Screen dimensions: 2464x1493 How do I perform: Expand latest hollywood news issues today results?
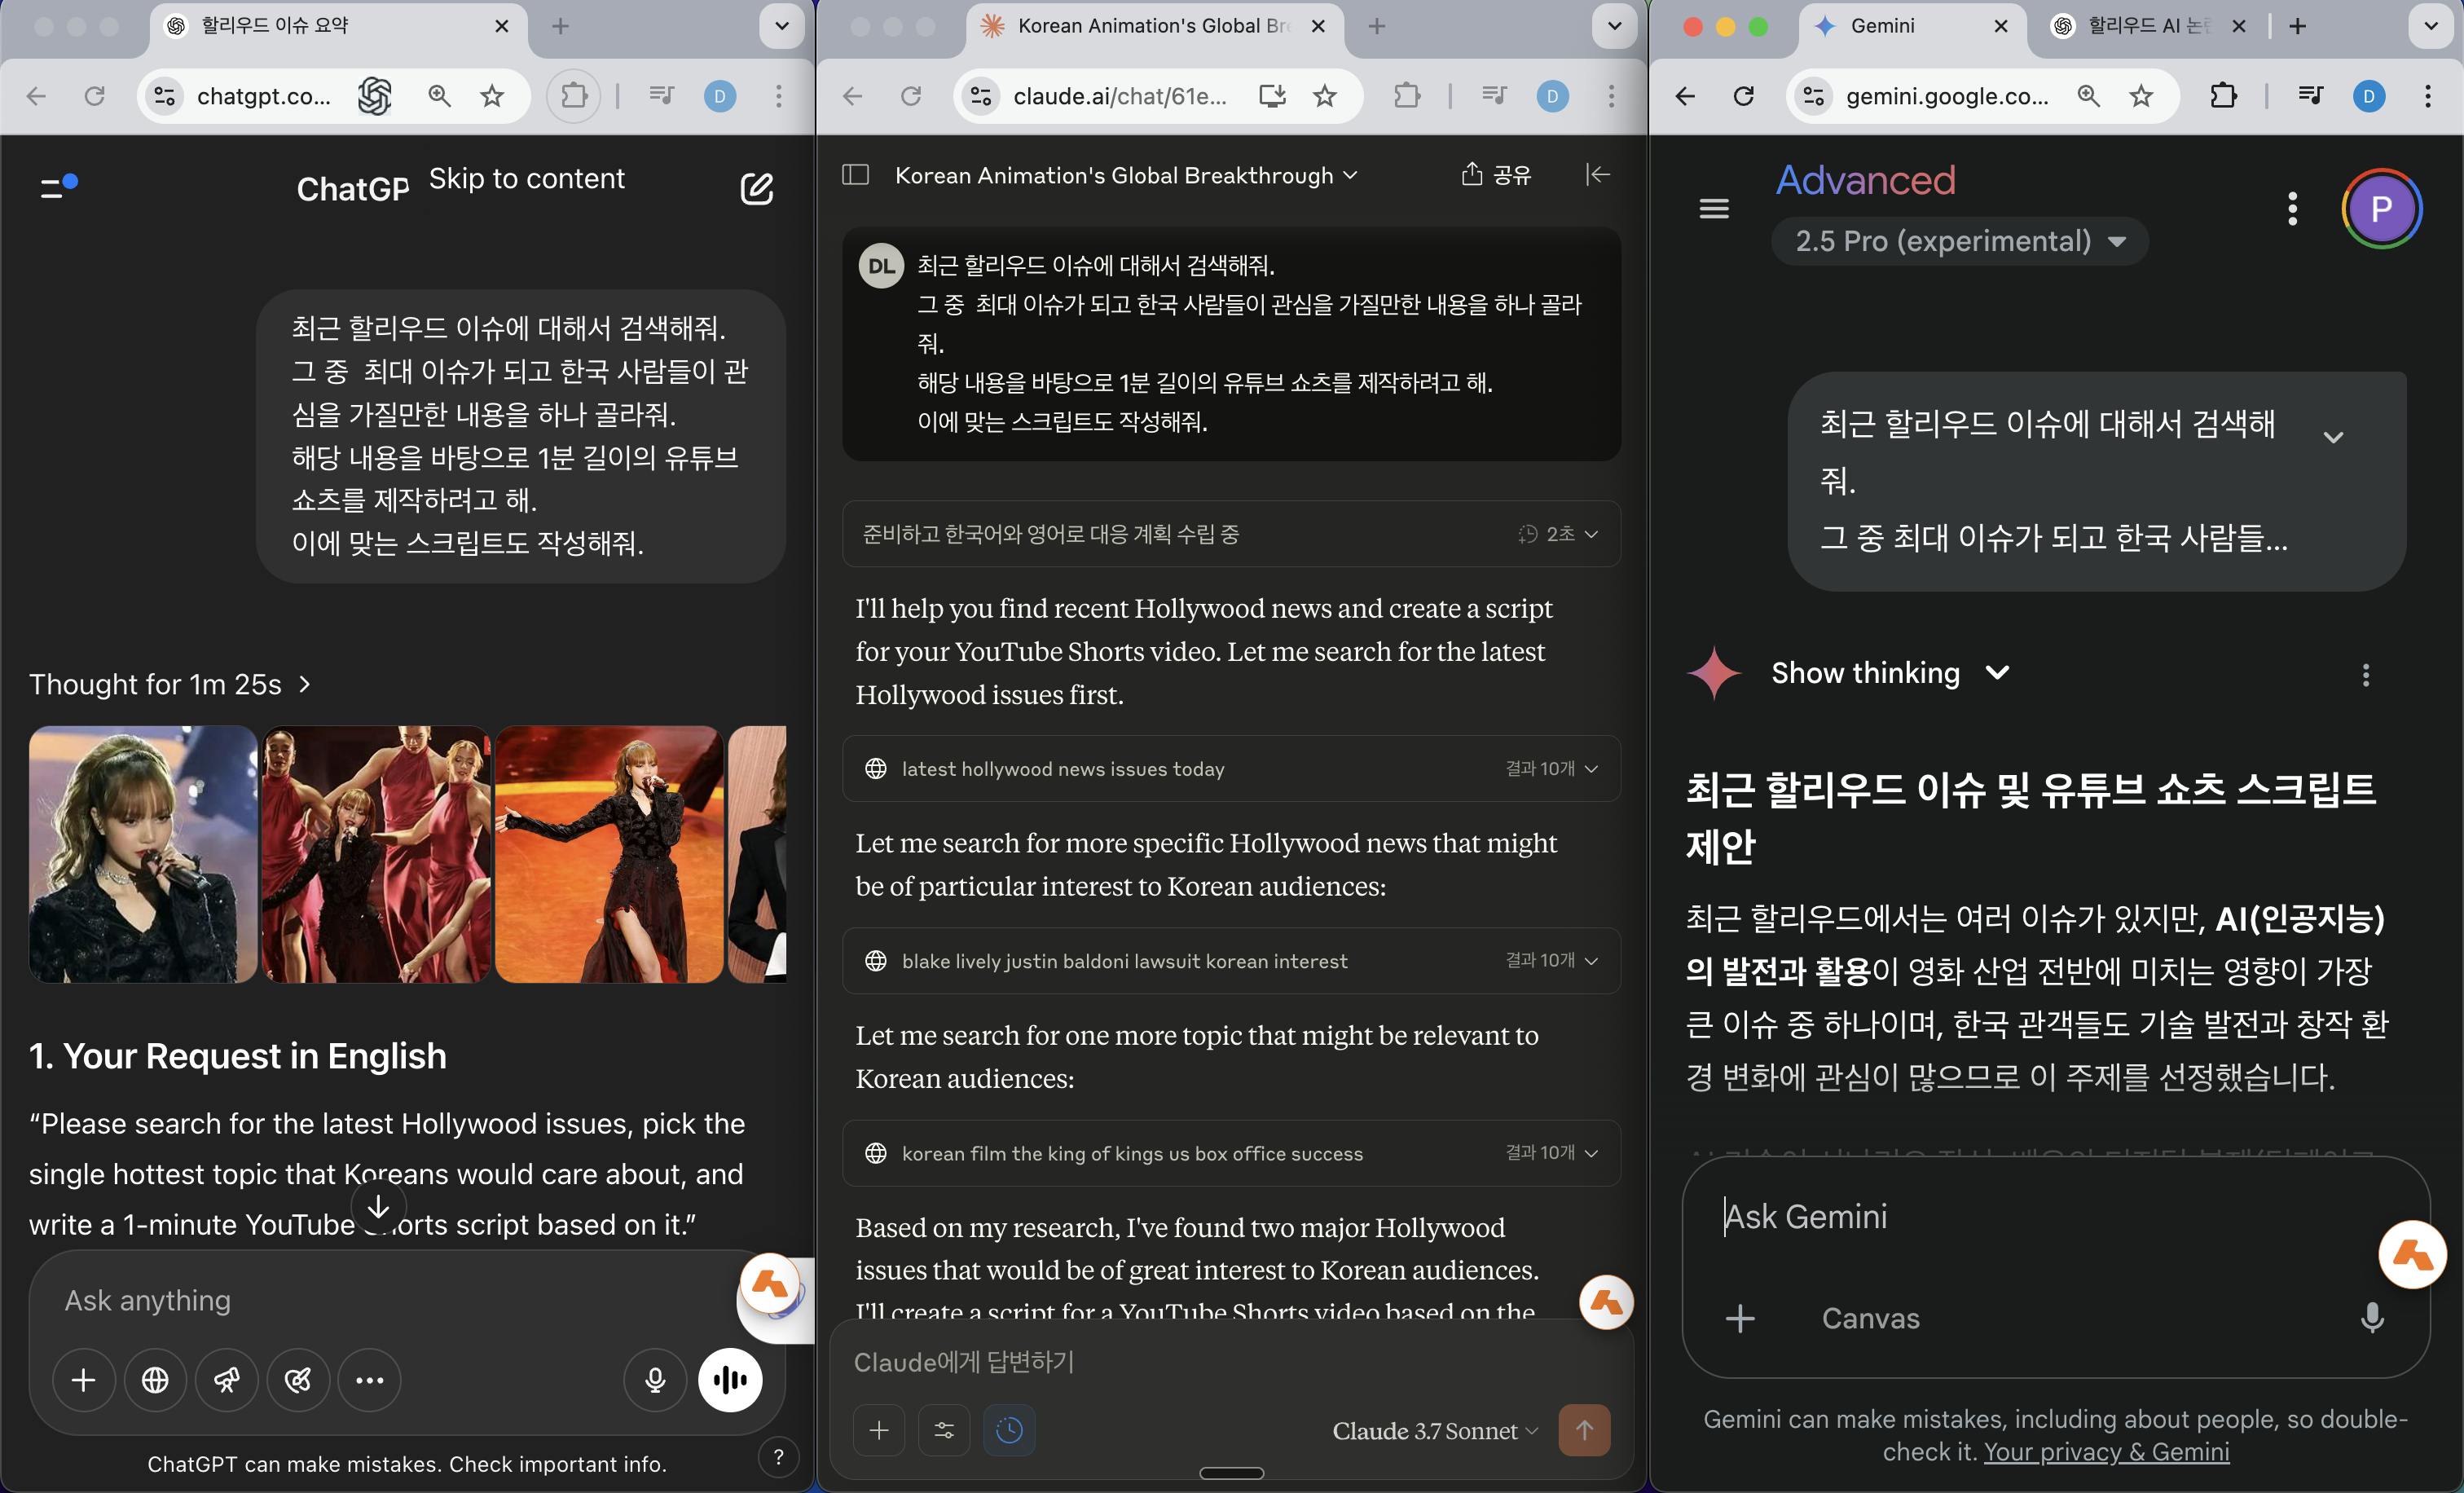coord(1231,768)
